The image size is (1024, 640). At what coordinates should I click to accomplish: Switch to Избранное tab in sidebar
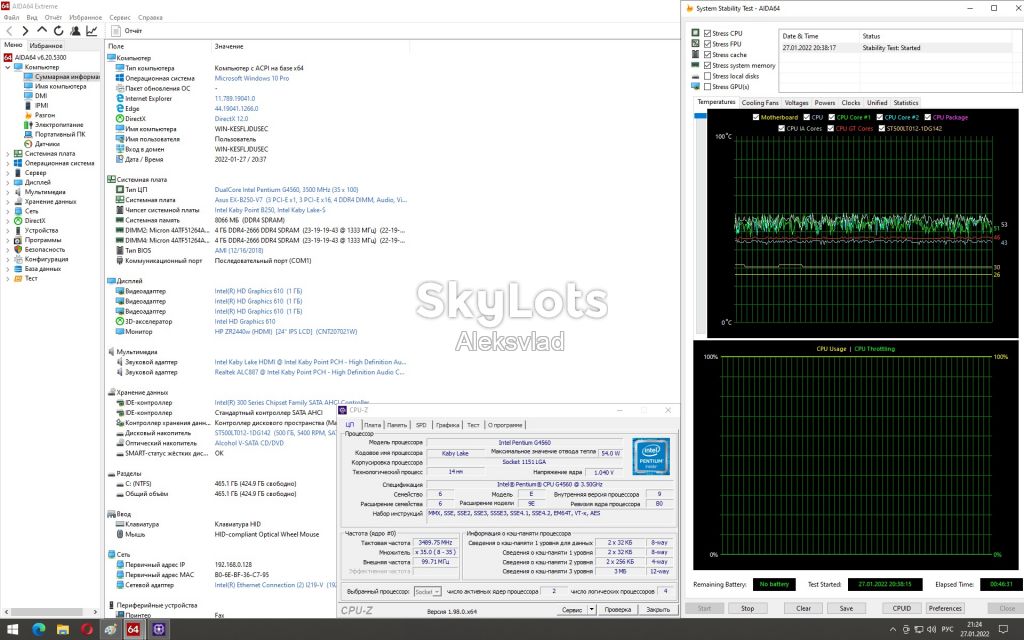click(46, 46)
